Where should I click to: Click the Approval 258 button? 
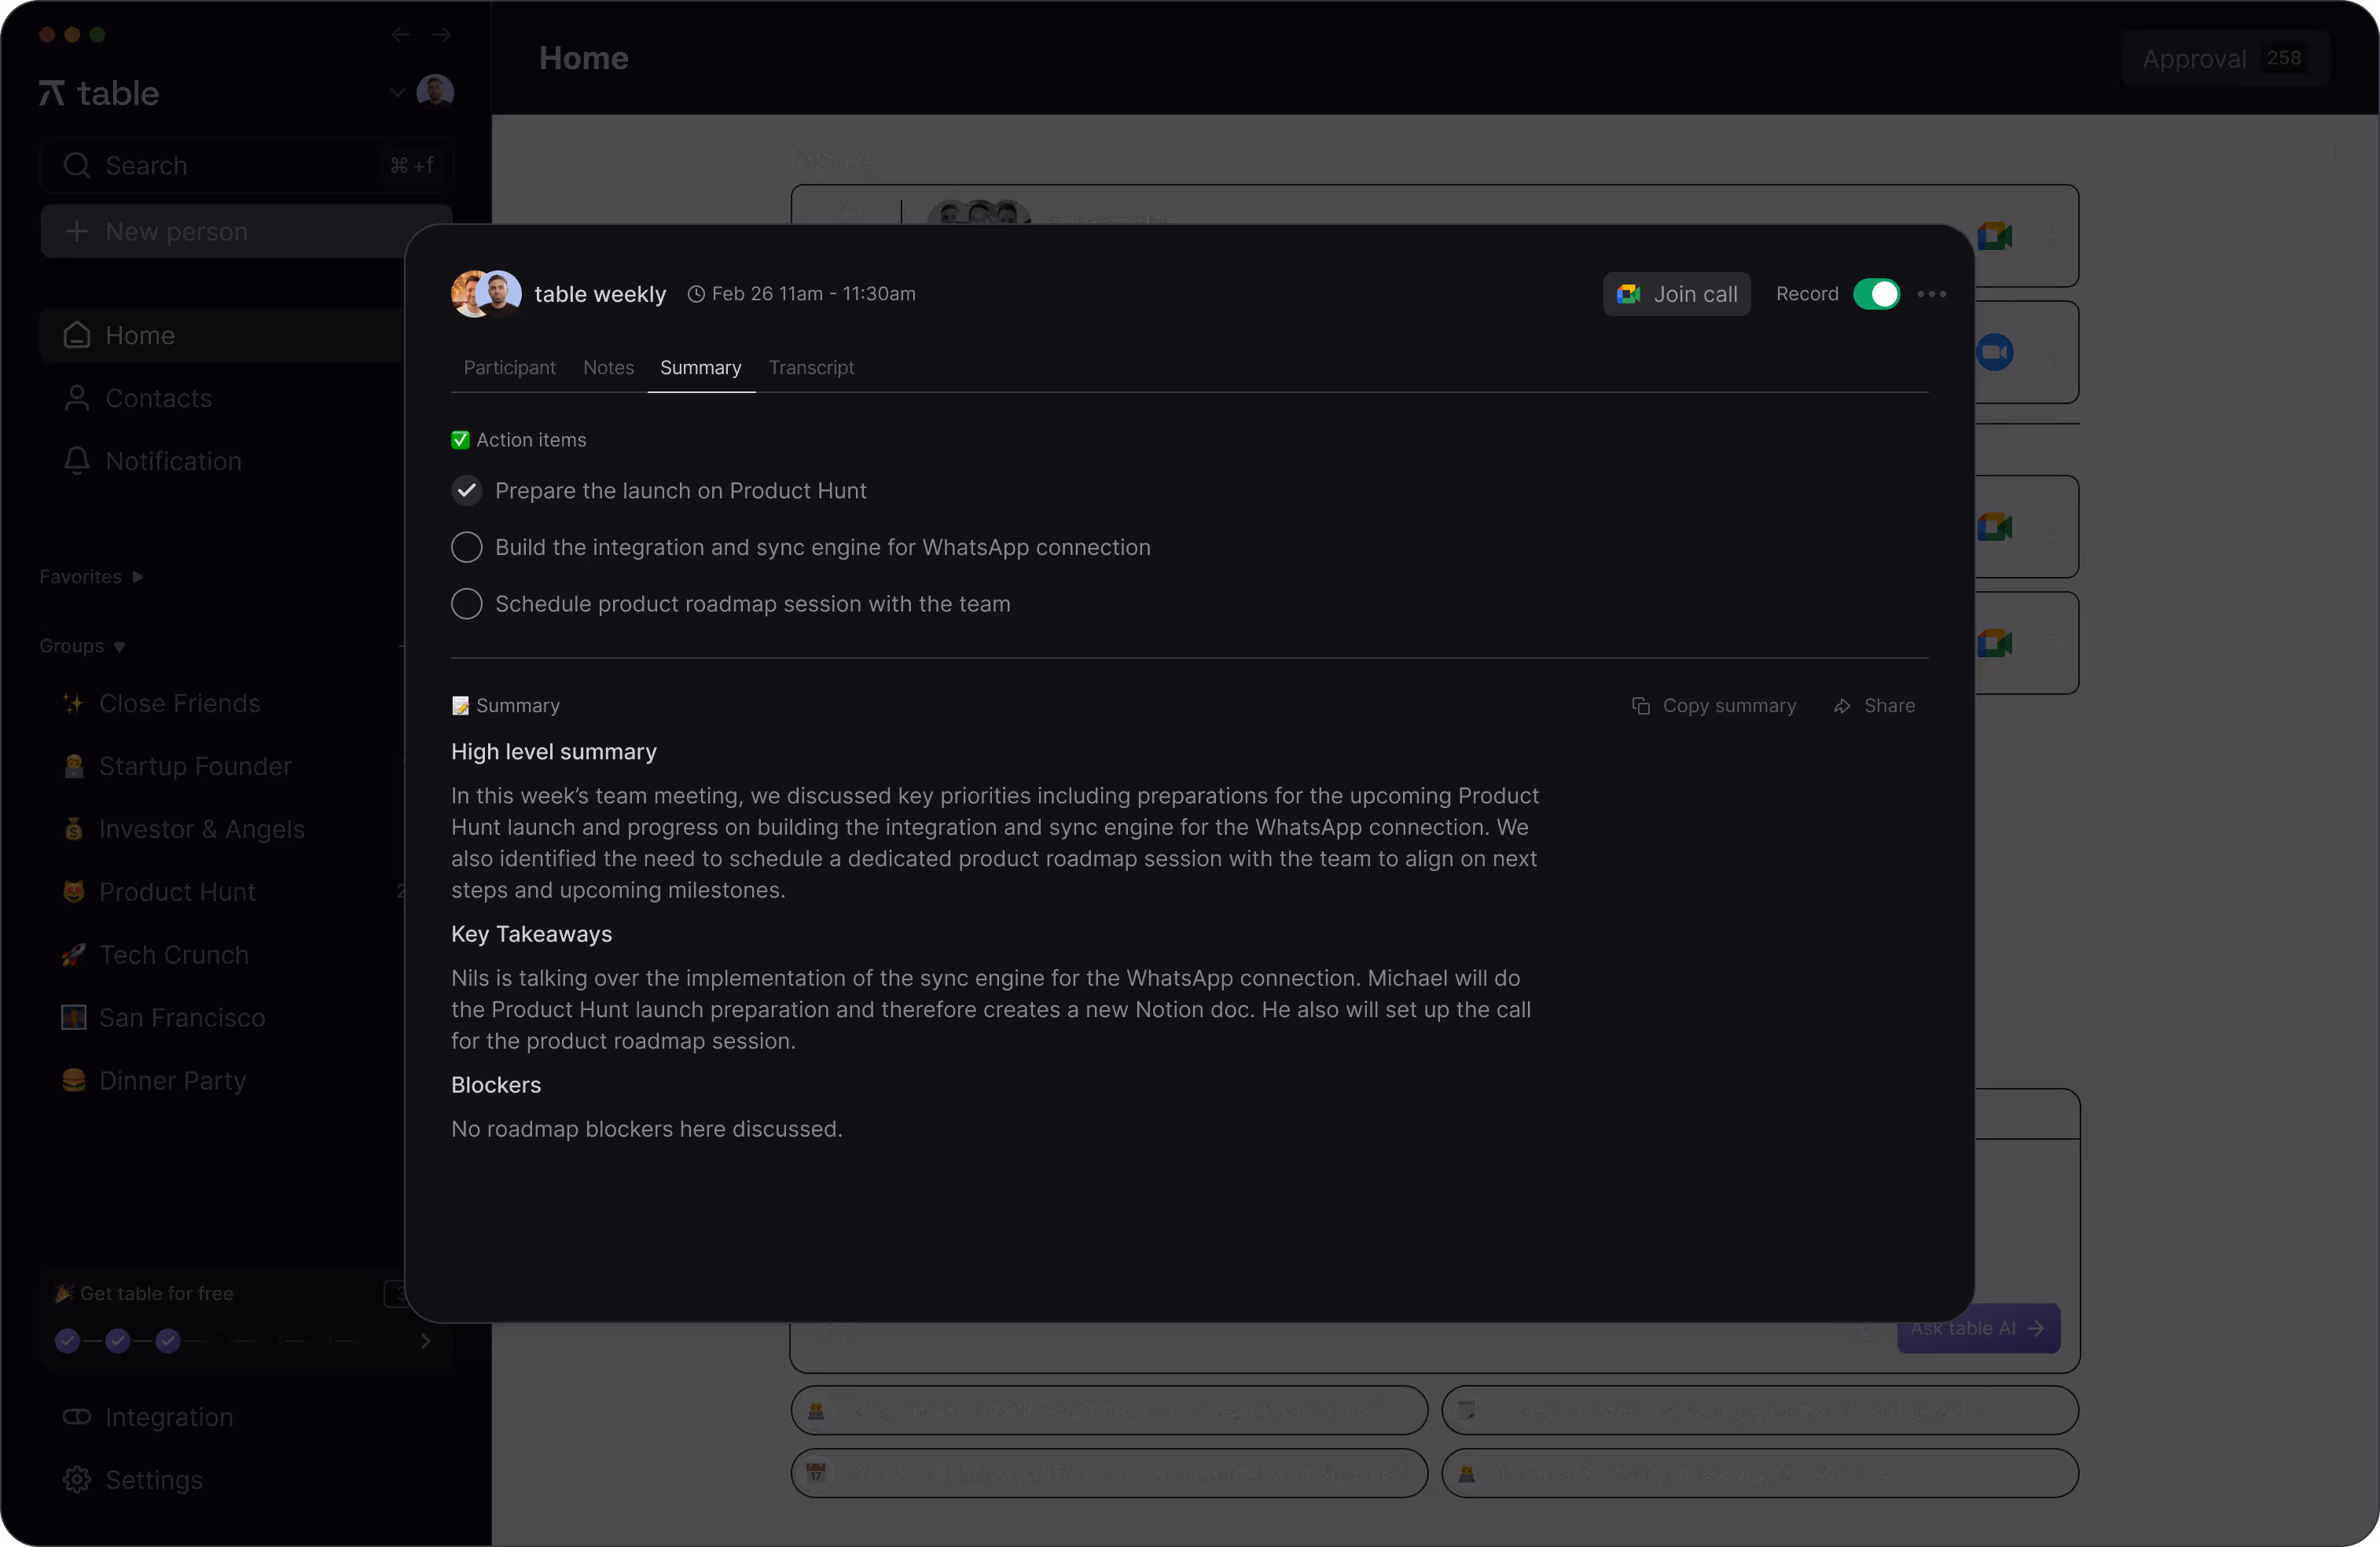click(2225, 59)
